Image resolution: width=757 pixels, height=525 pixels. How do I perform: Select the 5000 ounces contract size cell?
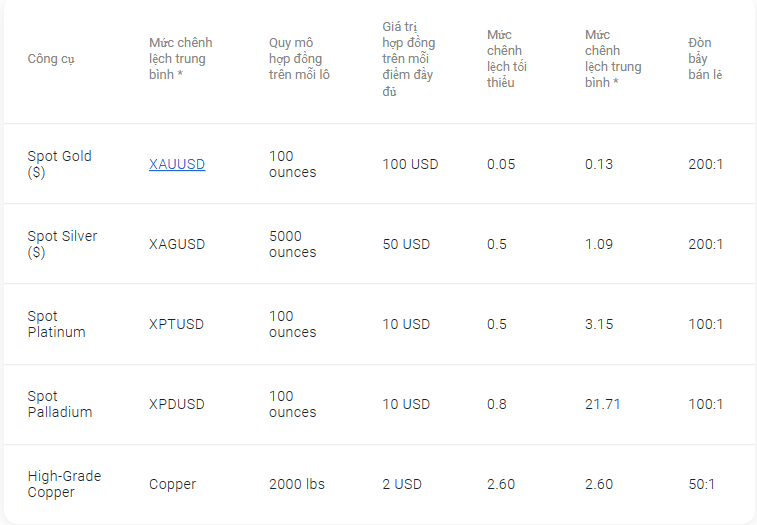[x=293, y=244]
